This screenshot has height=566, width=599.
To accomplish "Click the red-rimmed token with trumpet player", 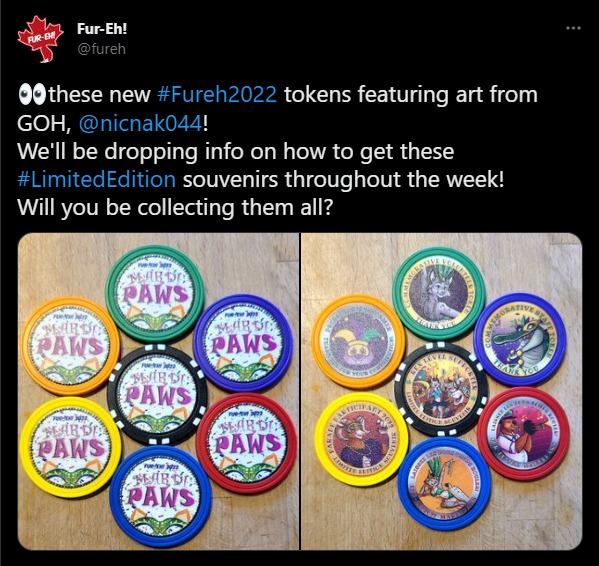I will tap(523, 433).
